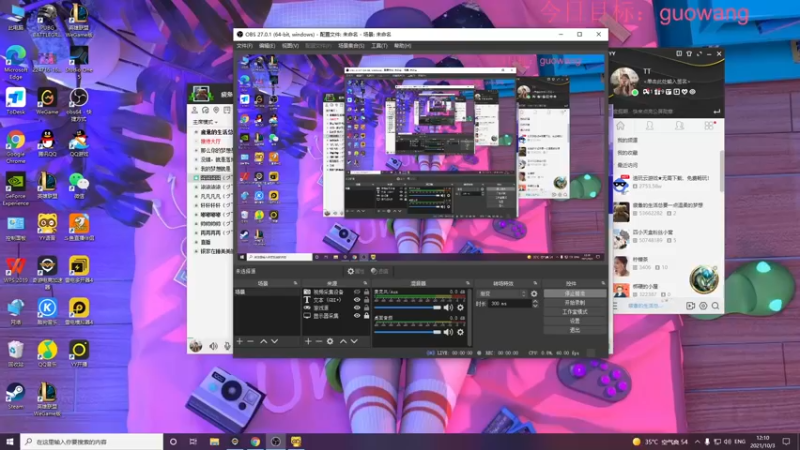Image resolution: width=800 pixels, height=450 pixels.
Task: Expand My Favorites section in YY window
Action: point(628,153)
